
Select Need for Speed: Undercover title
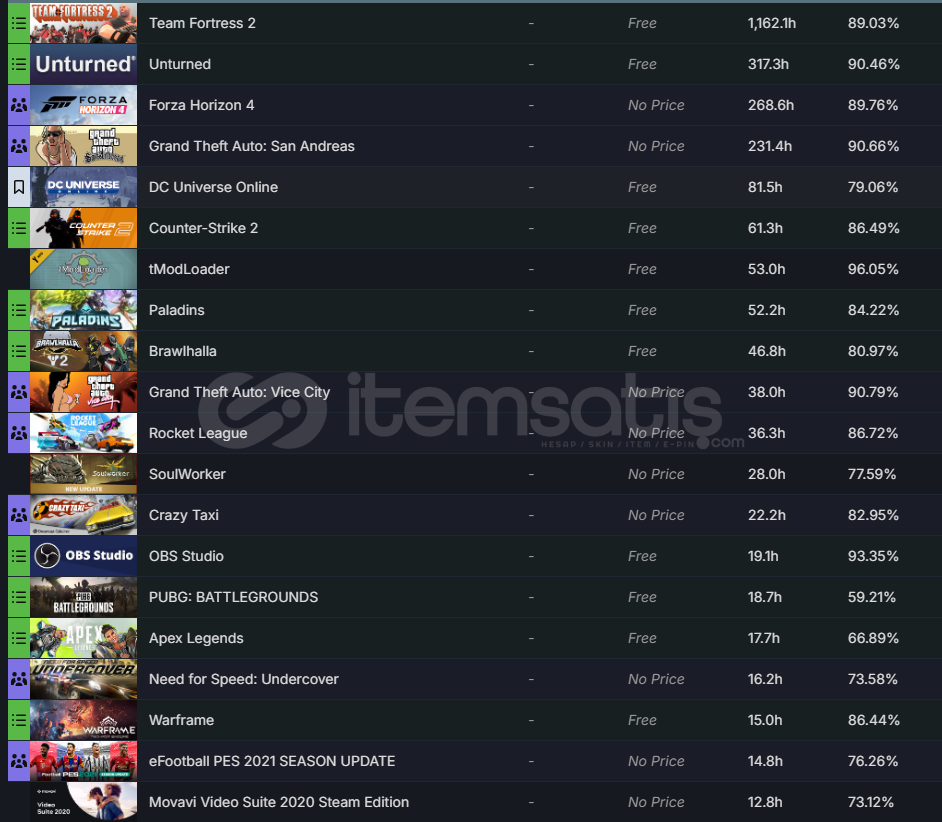(x=244, y=679)
